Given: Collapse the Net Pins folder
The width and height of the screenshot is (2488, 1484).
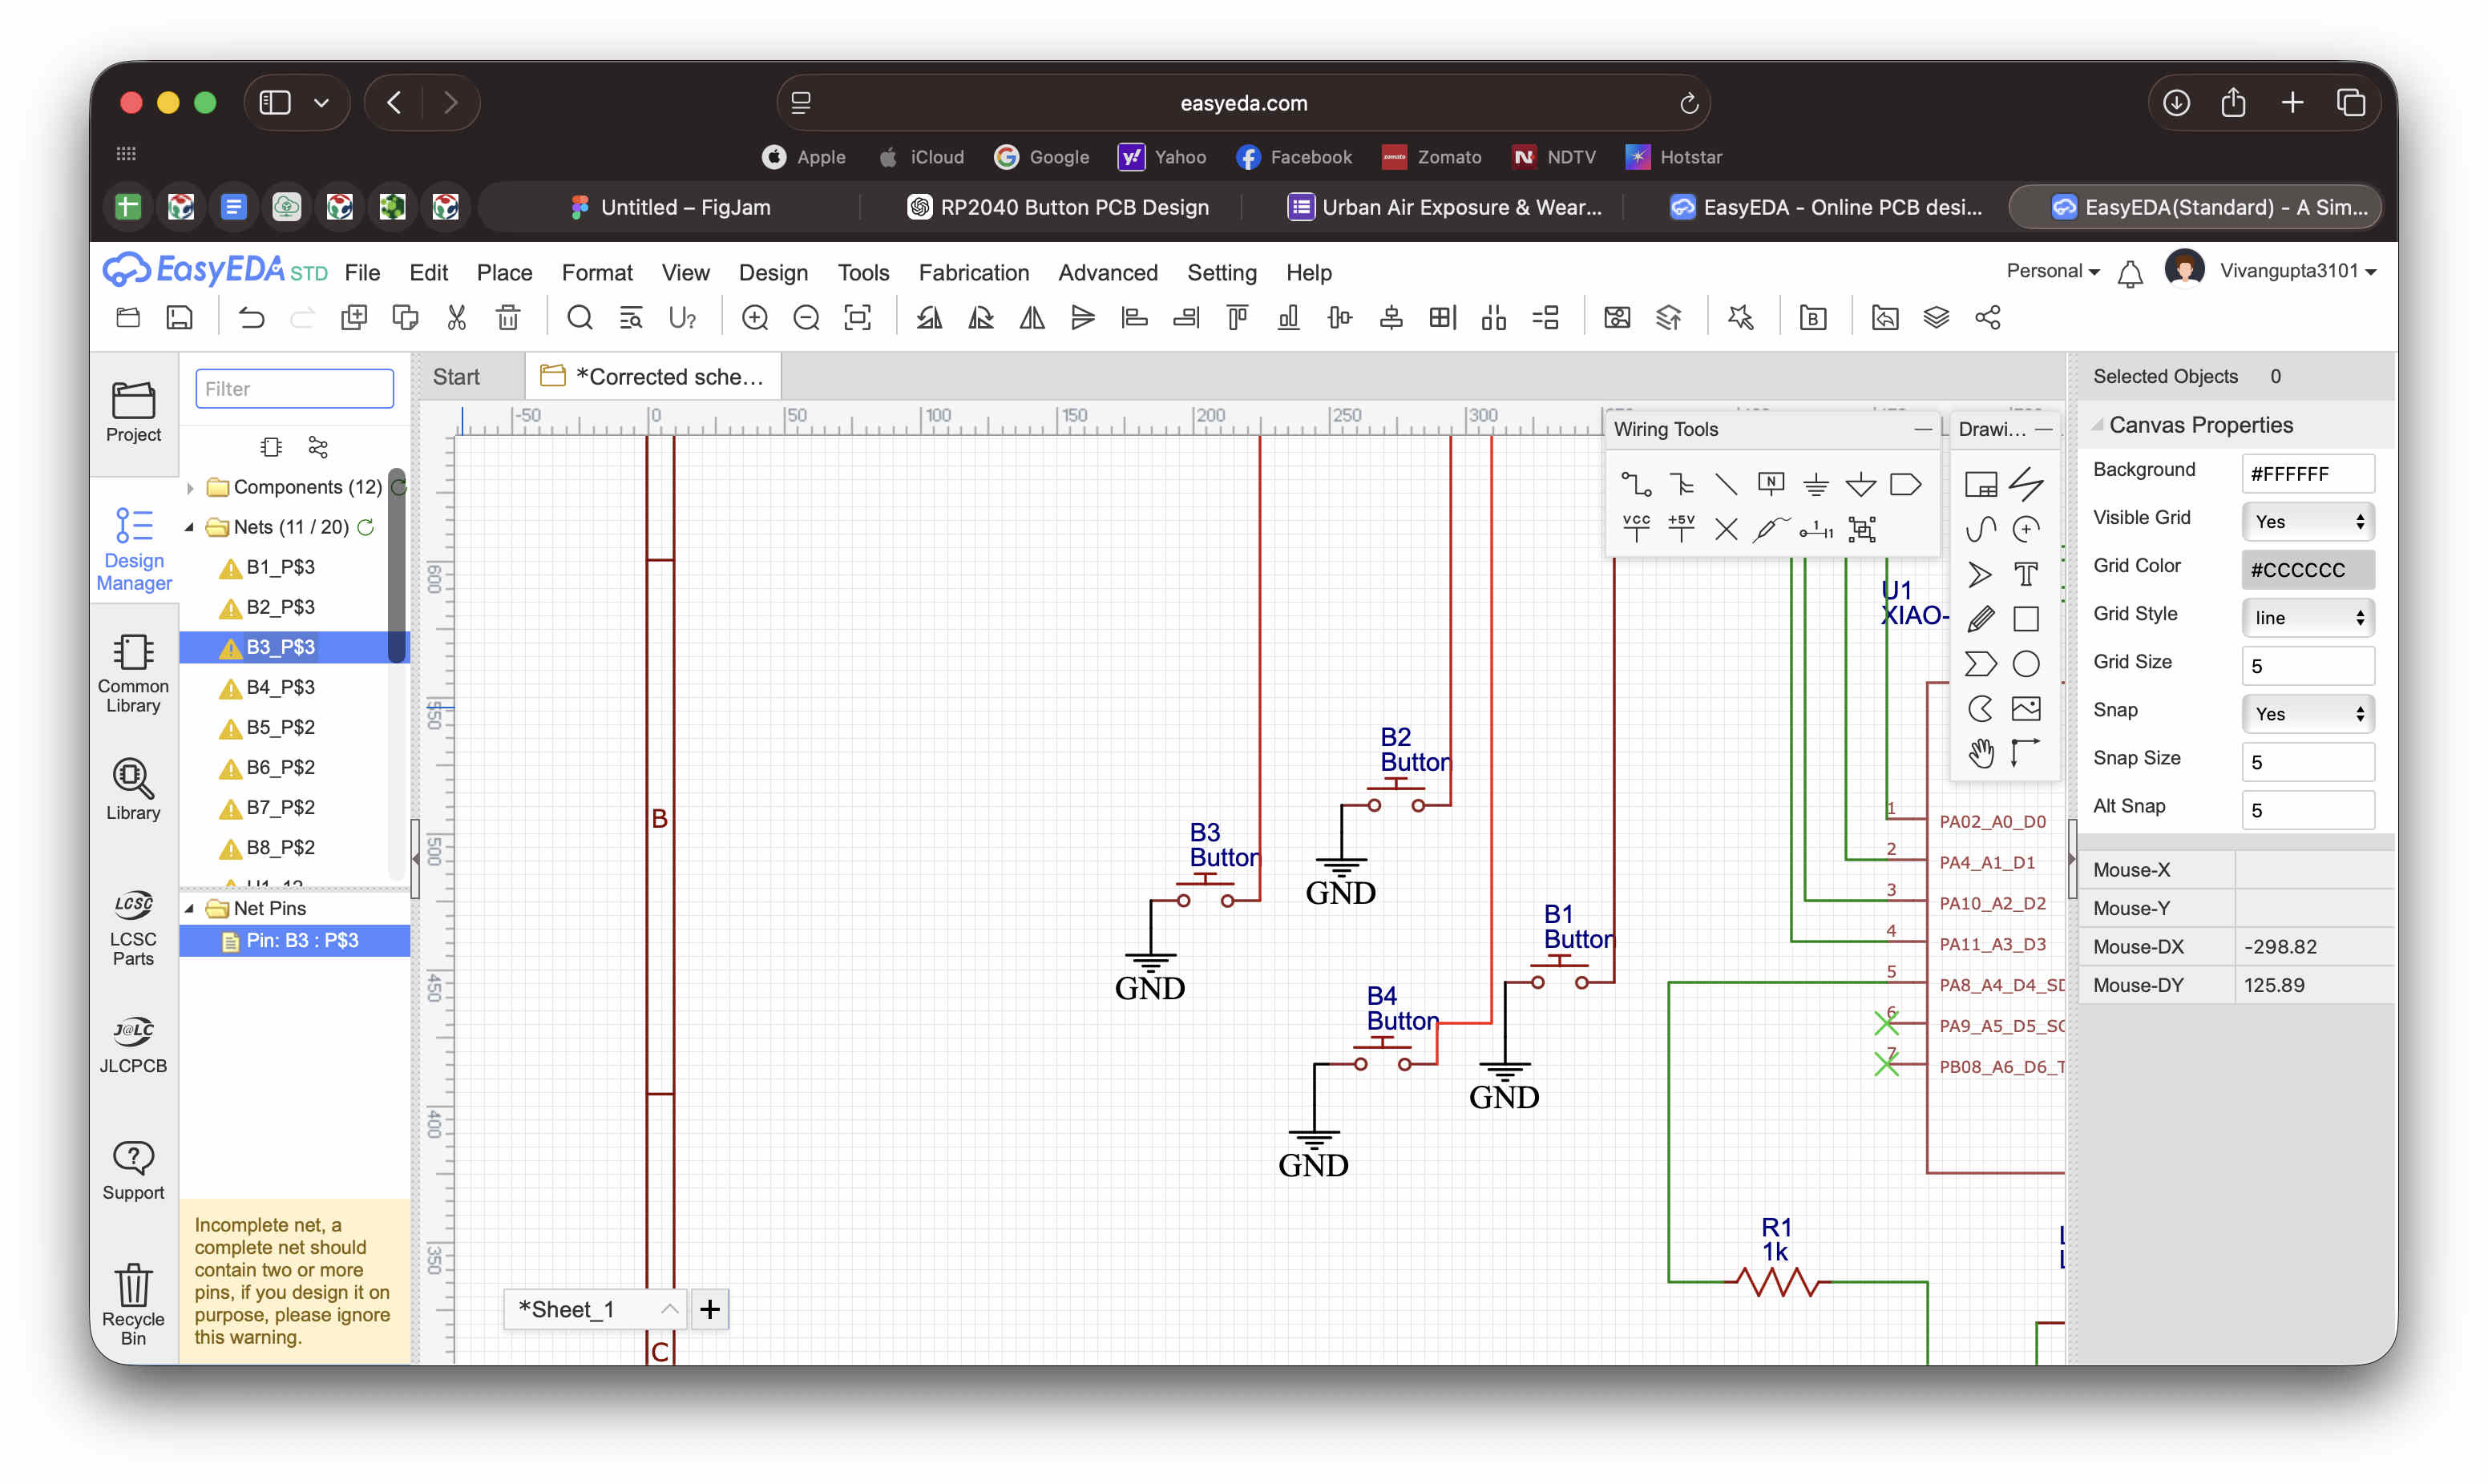Looking at the screenshot, I should (190, 908).
